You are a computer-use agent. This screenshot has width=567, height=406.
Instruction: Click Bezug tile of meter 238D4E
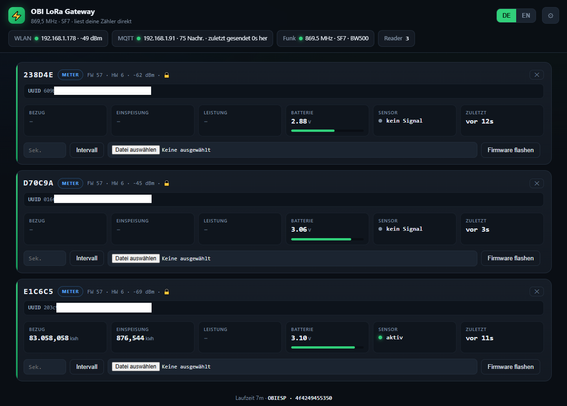pyautogui.click(x=65, y=120)
